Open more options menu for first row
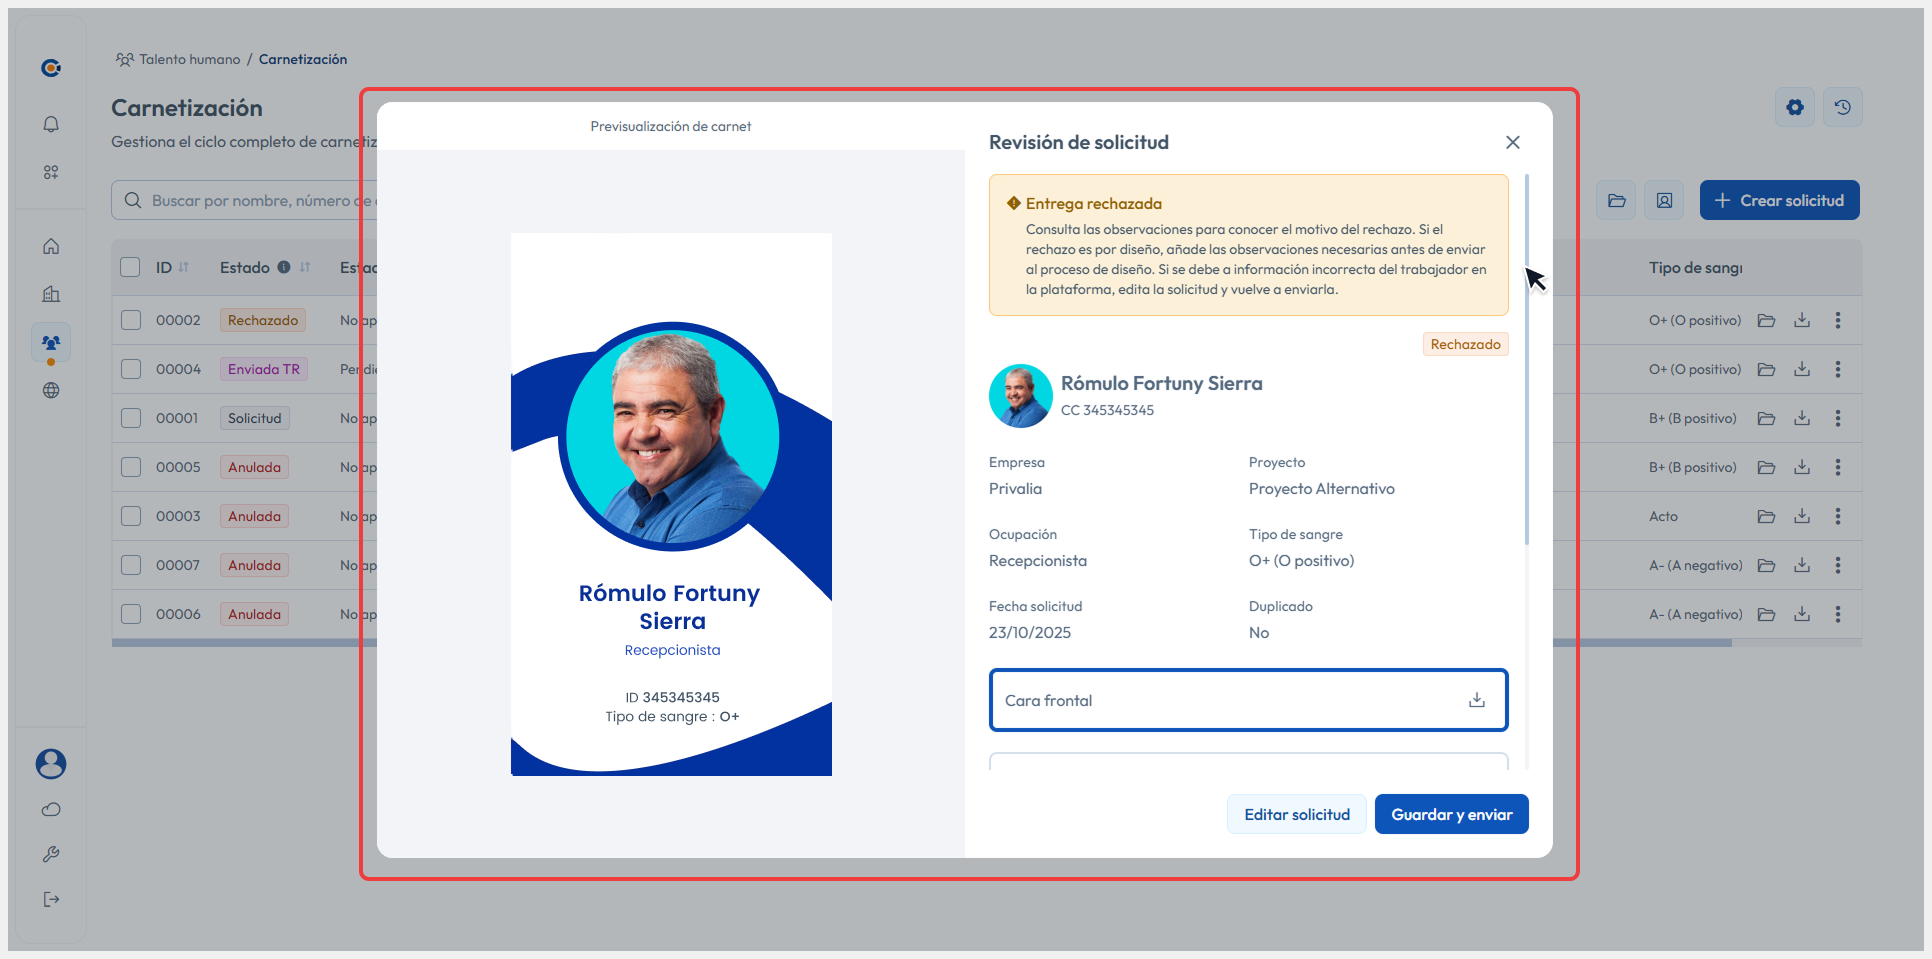Viewport: 1932px width, 959px height. pyautogui.click(x=1838, y=320)
